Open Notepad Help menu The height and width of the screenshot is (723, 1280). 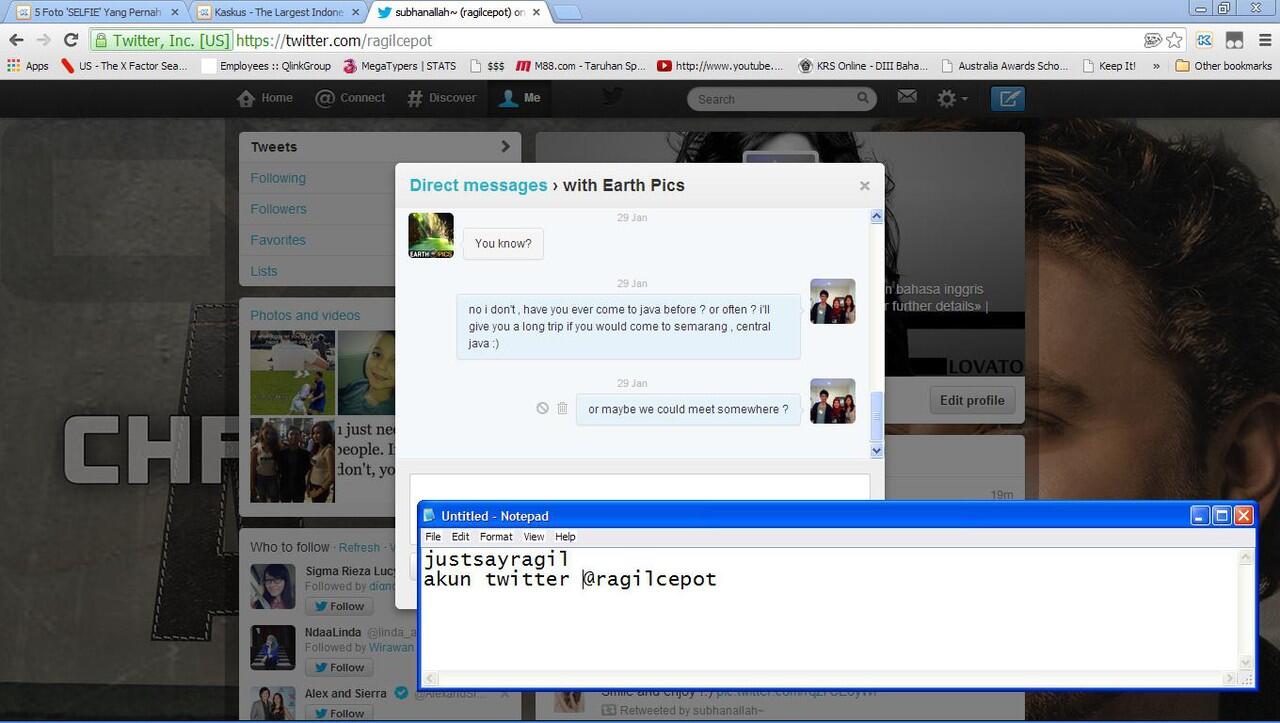(x=565, y=537)
